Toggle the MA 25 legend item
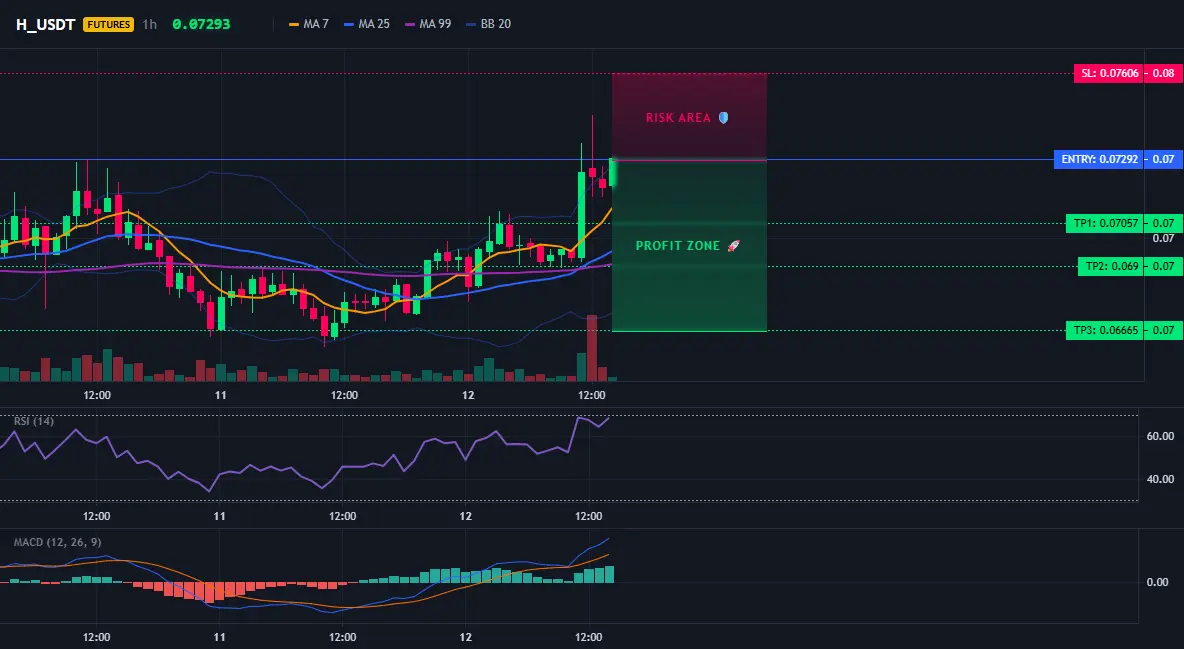The width and height of the screenshot is (1184, 649). click(367, 24)
